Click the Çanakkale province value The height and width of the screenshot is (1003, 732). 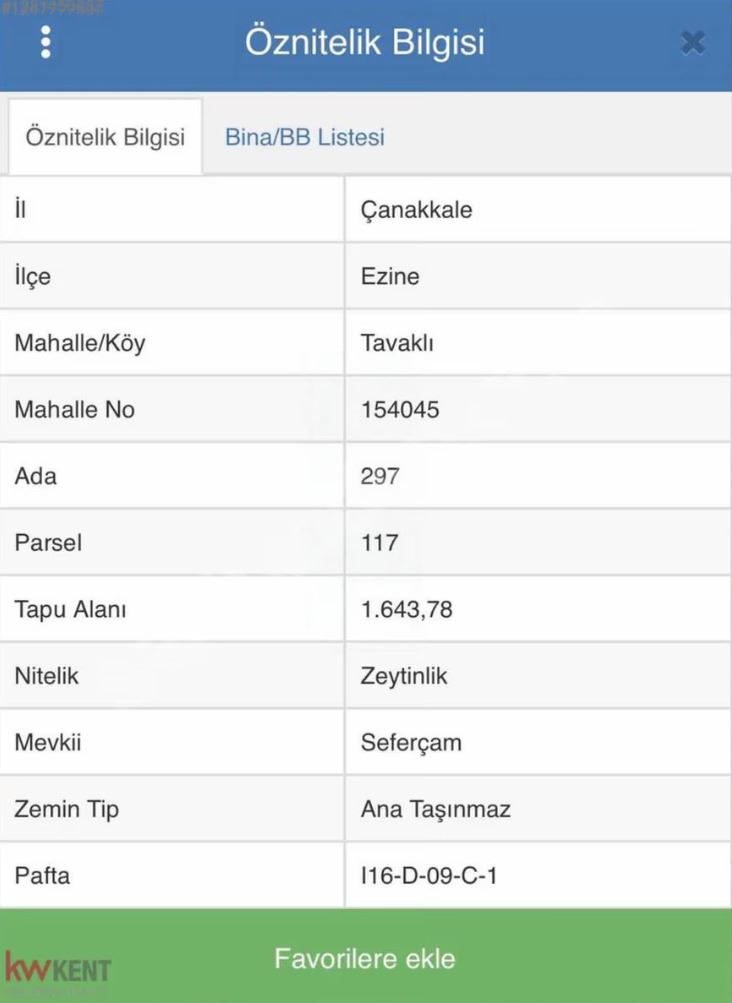click(416, 210)
